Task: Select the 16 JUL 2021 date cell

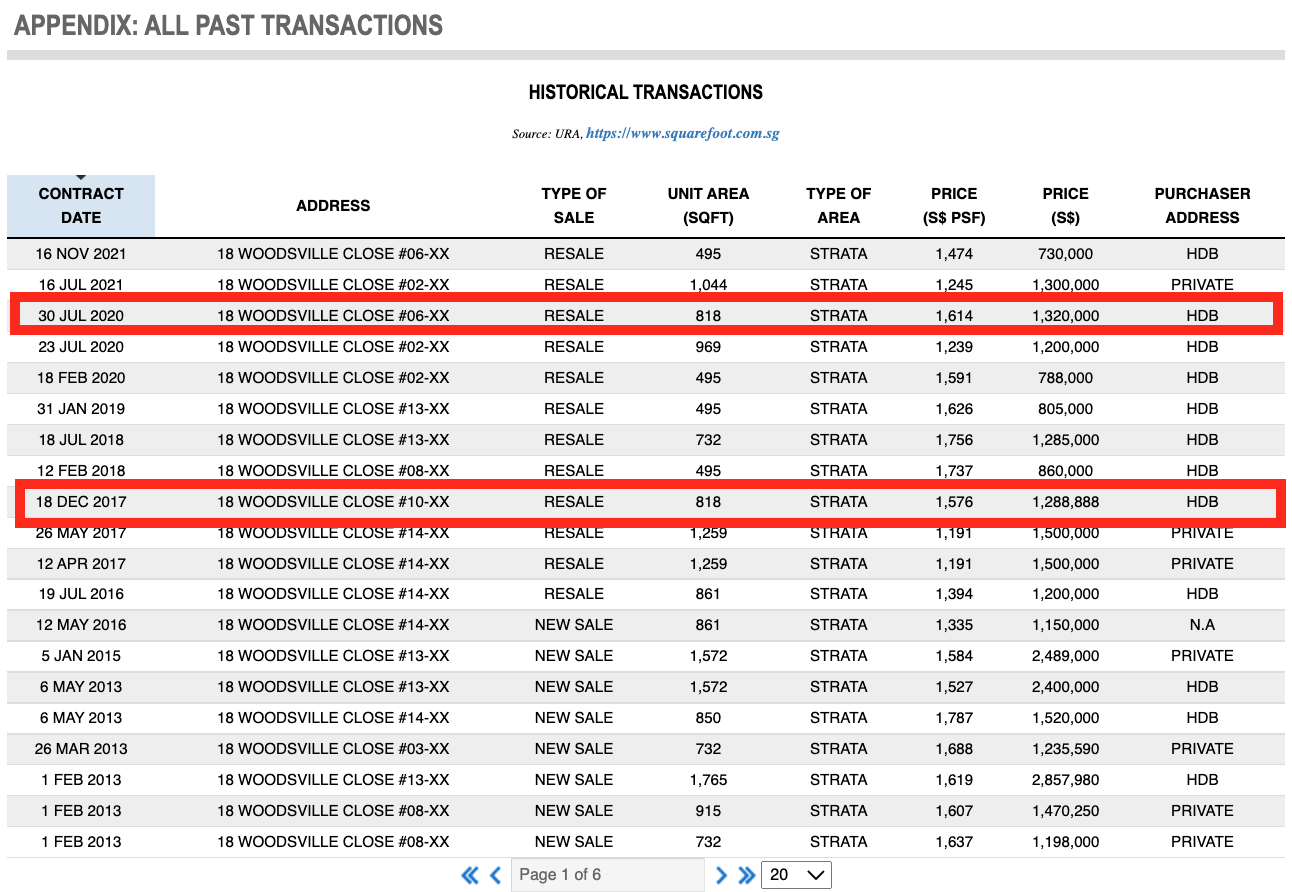Action: click(x=81, y=285)
